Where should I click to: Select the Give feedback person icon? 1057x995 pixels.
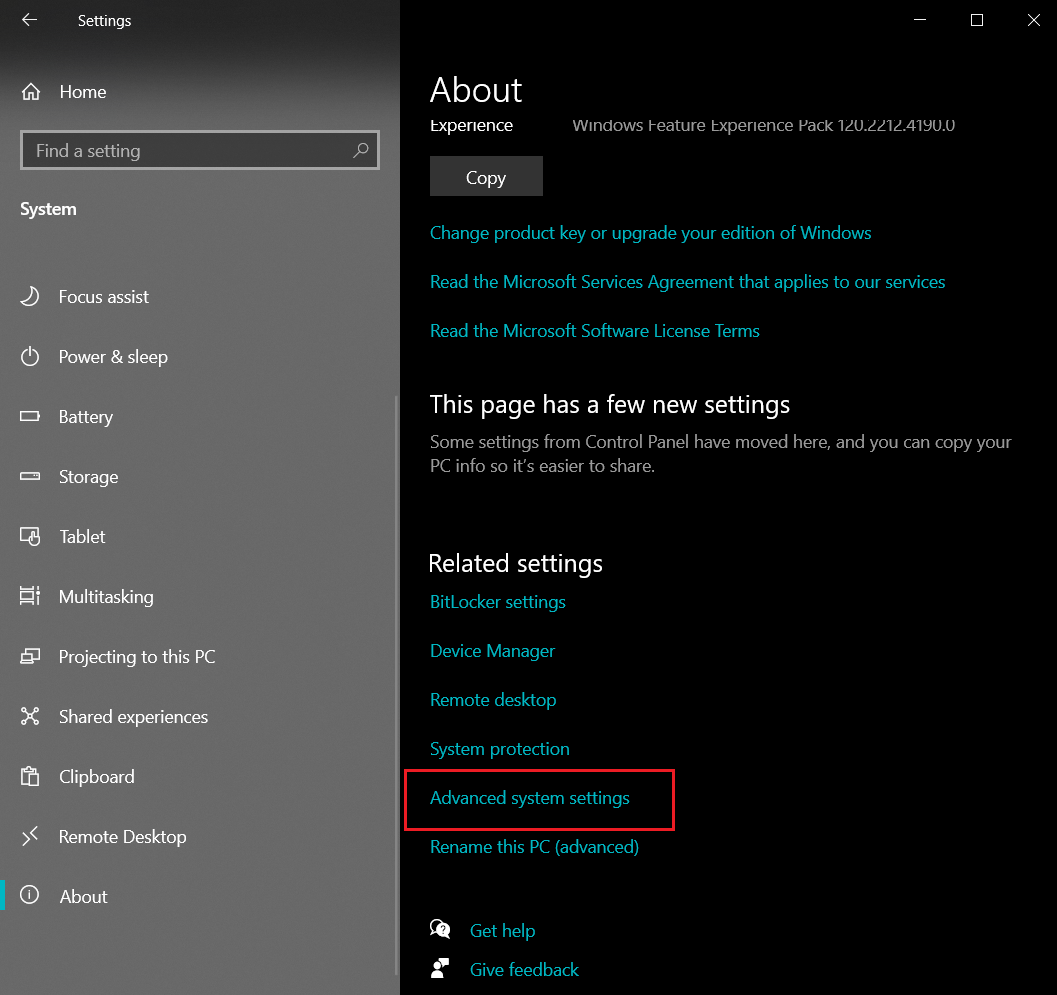tap(441, 968)
